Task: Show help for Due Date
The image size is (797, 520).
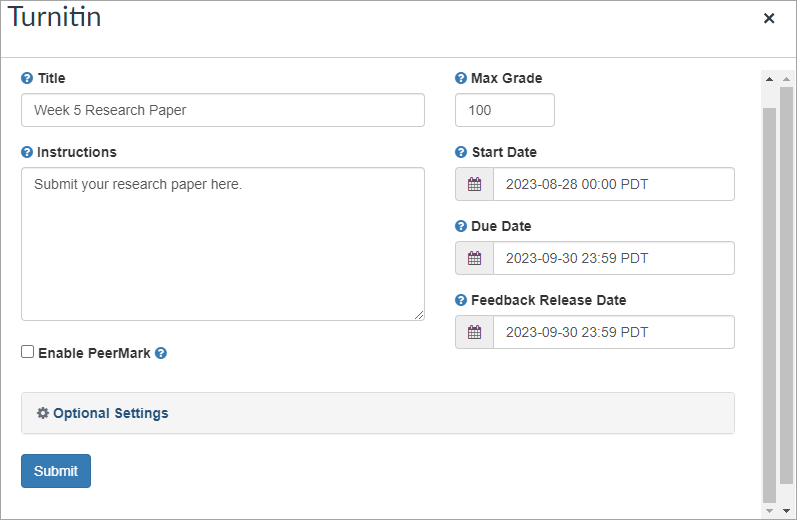Action: point(461,226)
